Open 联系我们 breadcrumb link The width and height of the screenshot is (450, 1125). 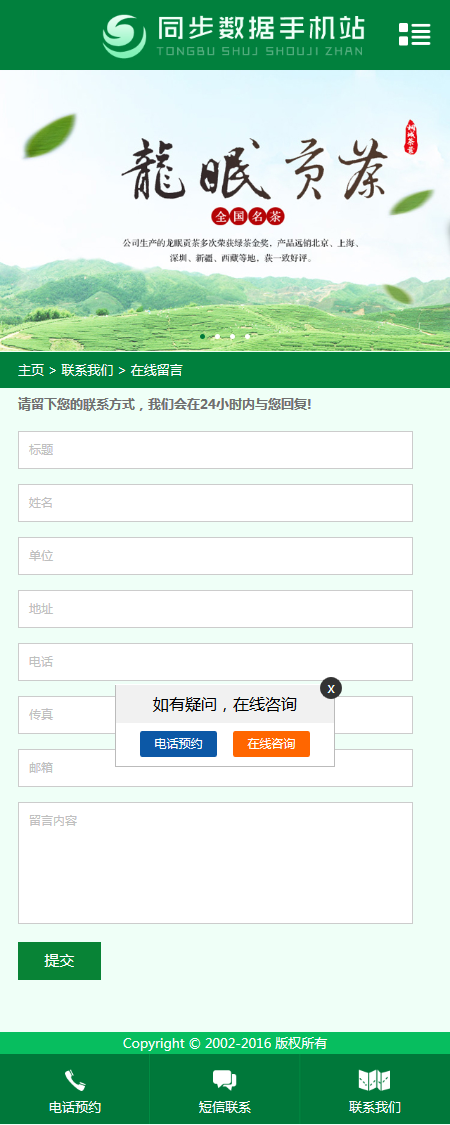click(x=88, y=370)
